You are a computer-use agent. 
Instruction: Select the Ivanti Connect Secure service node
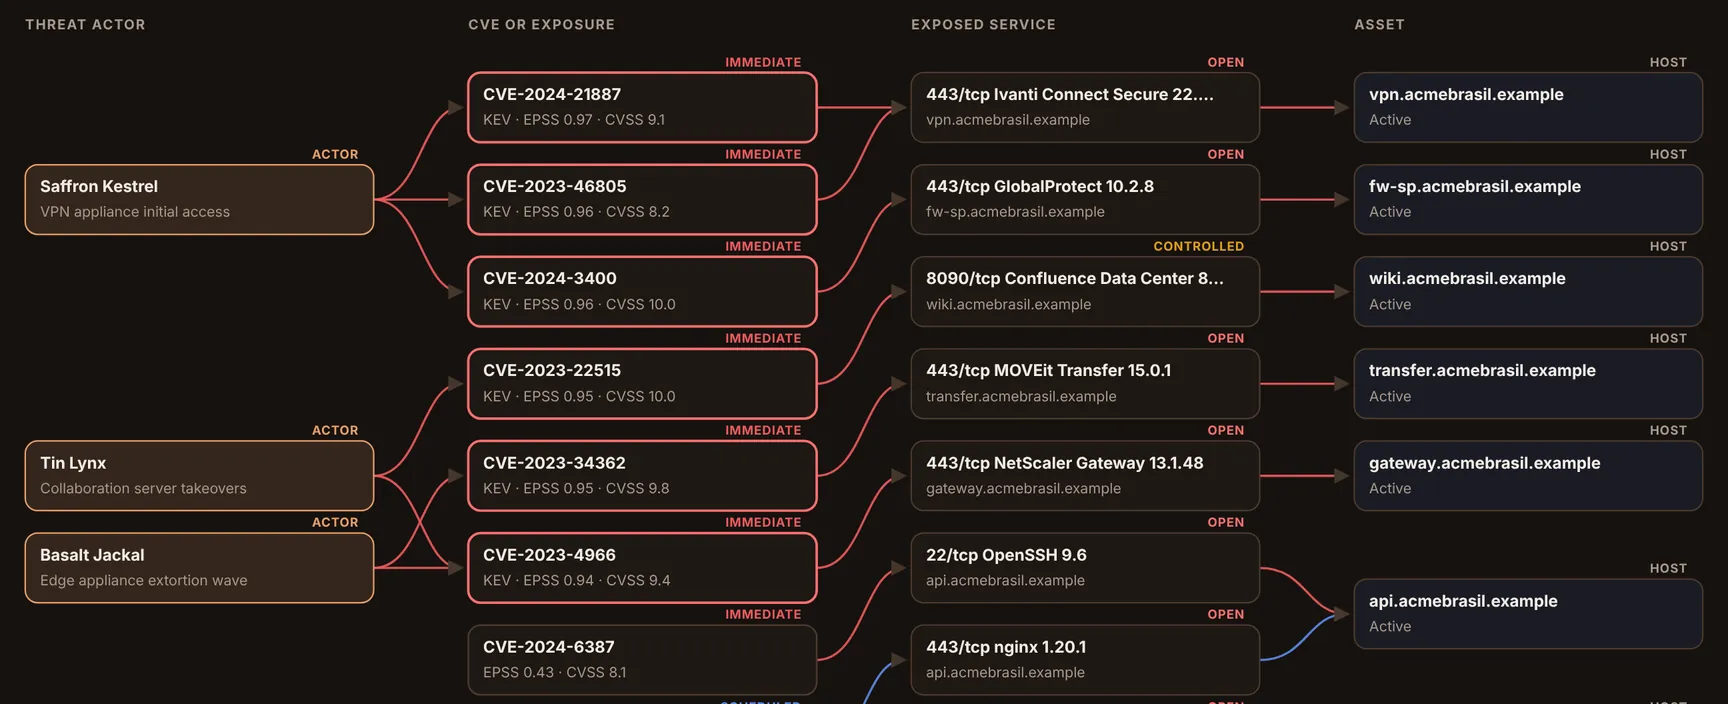1085,107
